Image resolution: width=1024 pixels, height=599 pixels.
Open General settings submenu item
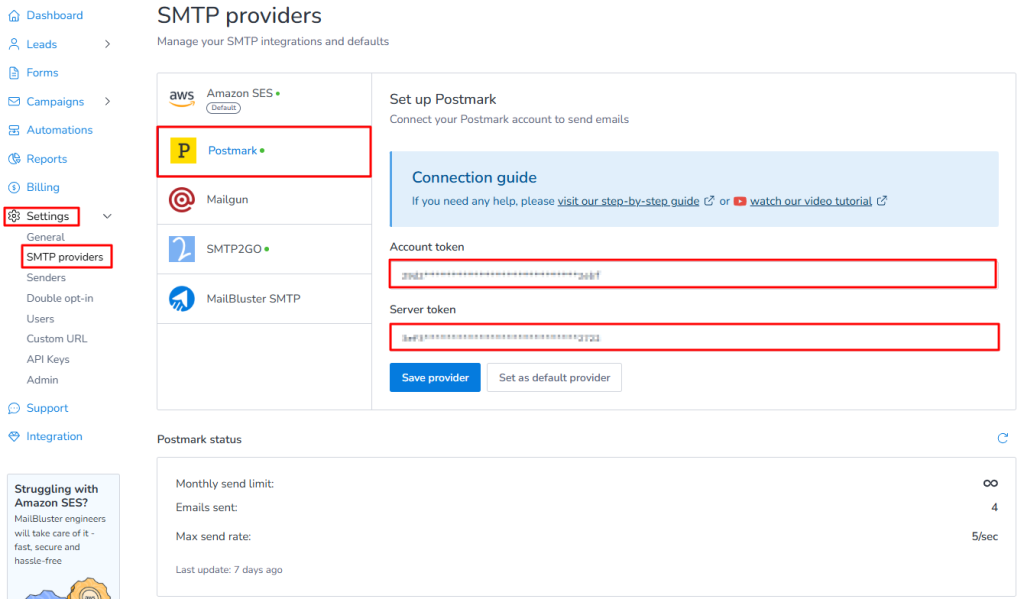[x=45, y=237]
